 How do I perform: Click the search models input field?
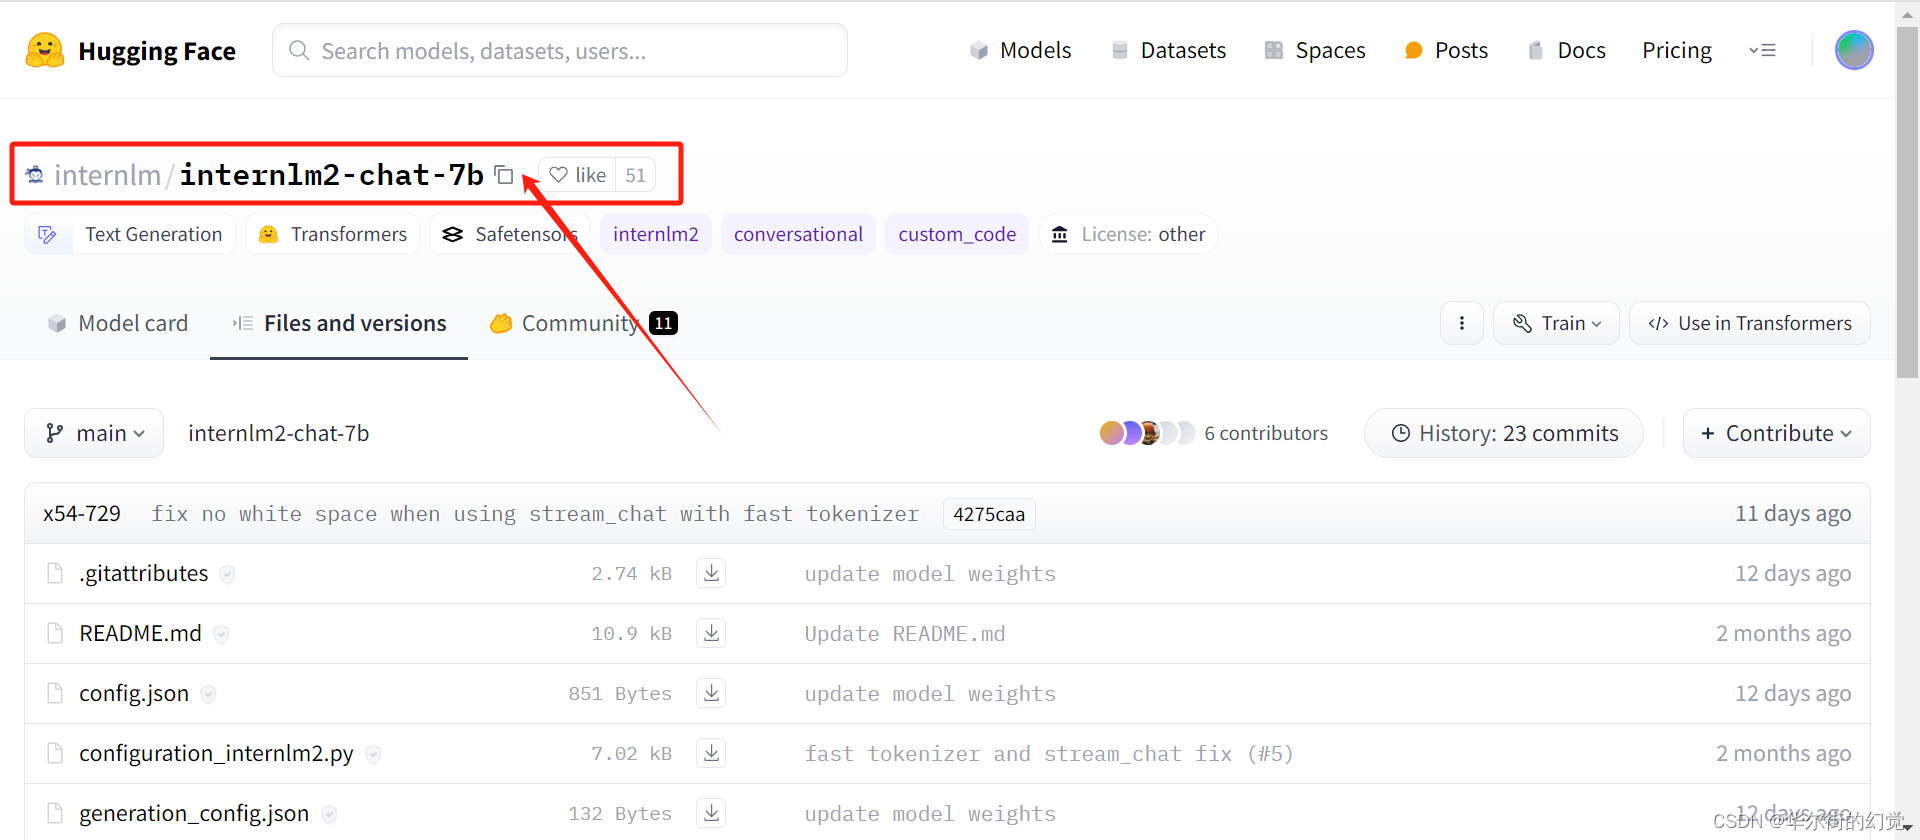(560, 50)
